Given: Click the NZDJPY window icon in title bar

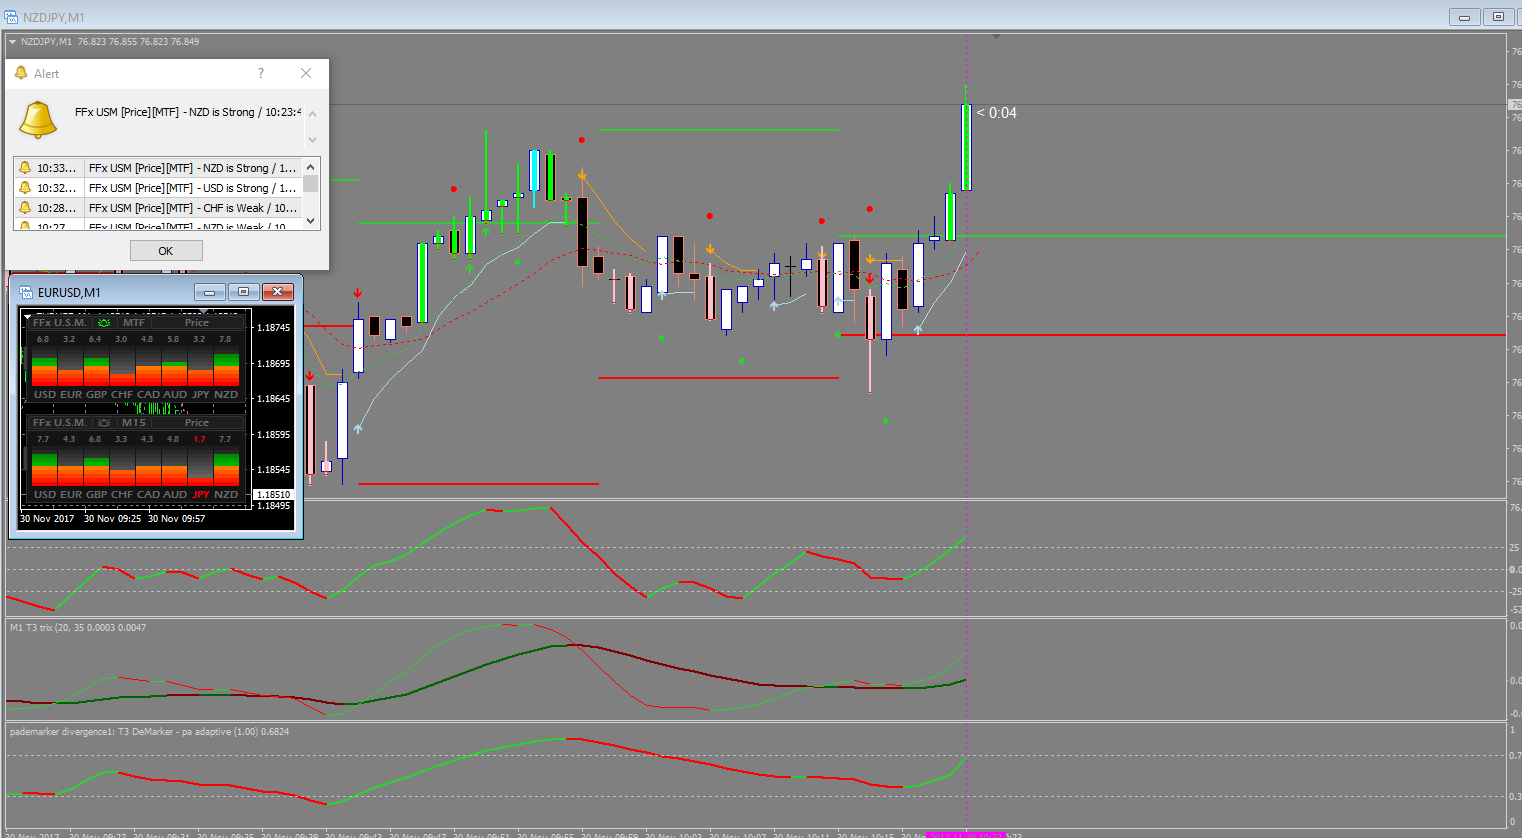Looking at the screenshot, I should click(x=11, y=17).
